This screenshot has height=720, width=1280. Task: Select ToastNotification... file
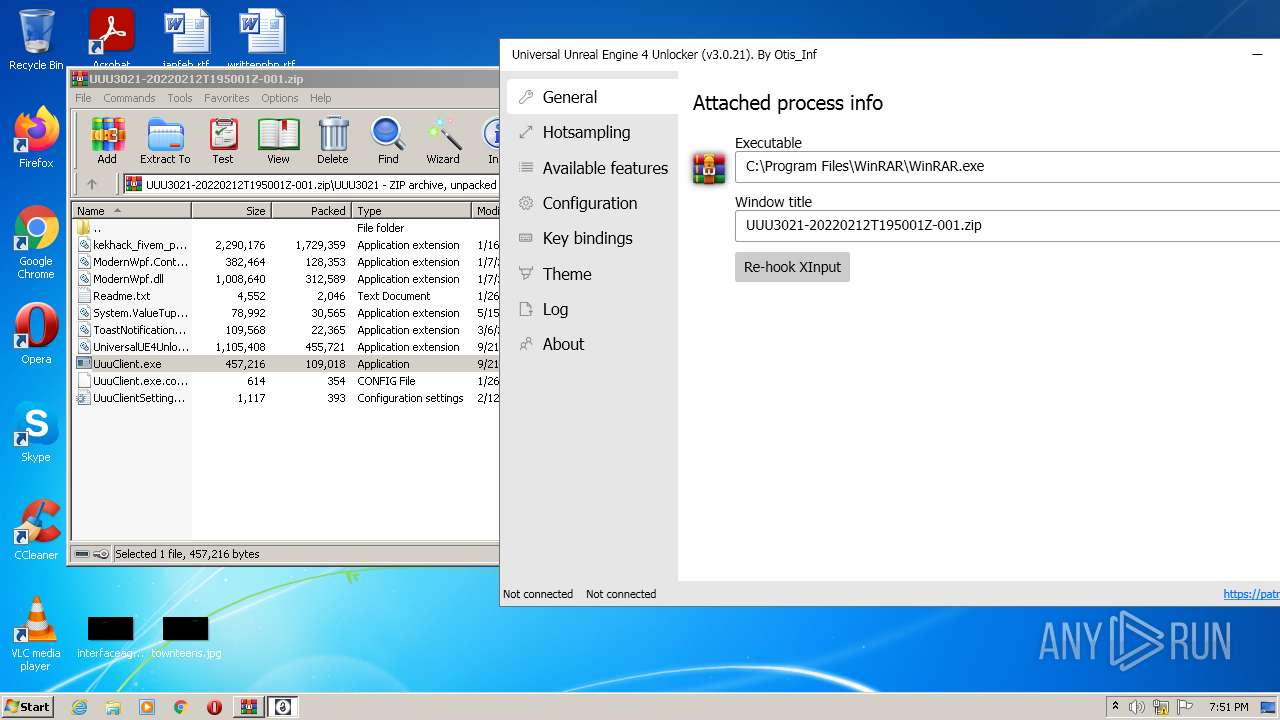click(285, 330)
